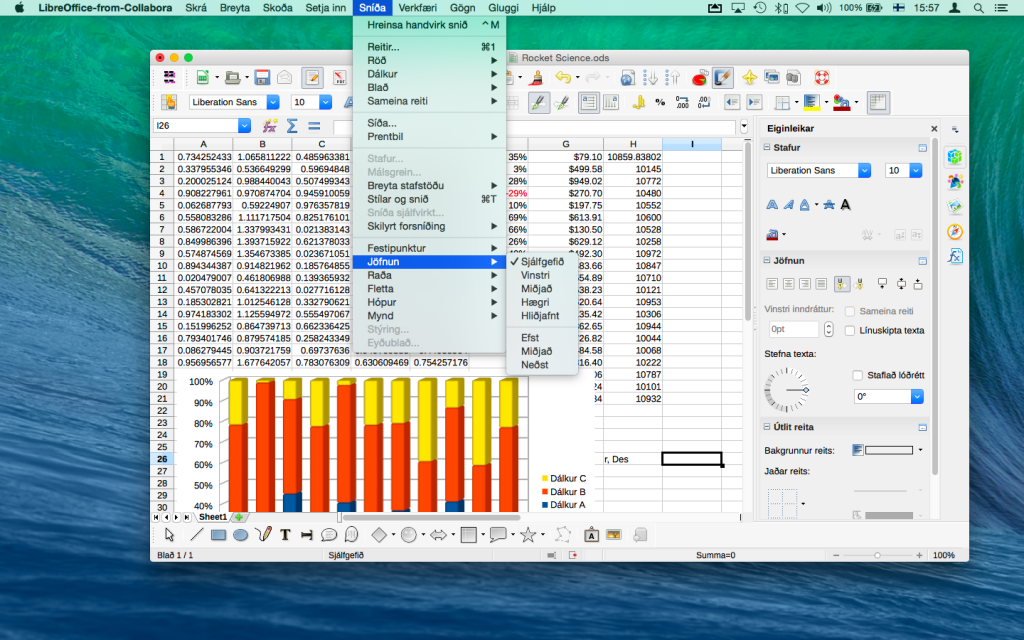Select the Text tool T icon

point(285,535)
